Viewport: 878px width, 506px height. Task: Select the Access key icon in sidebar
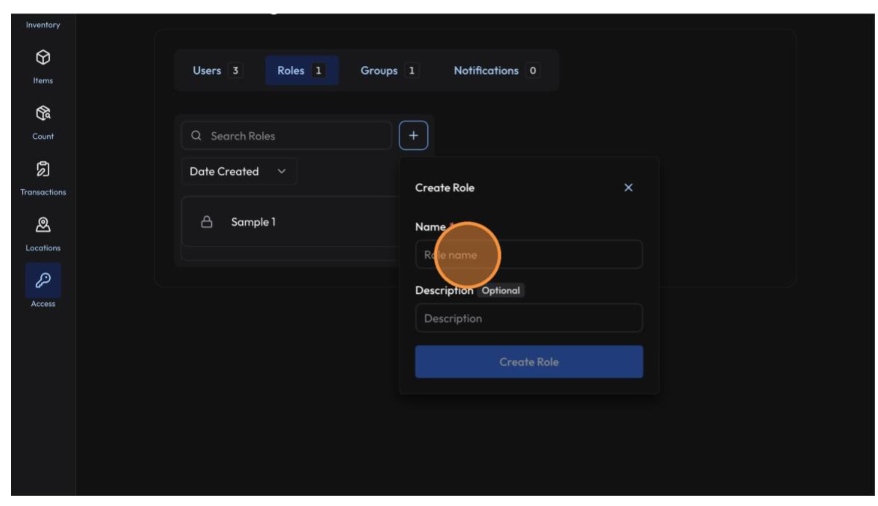(x=43, y=280)
